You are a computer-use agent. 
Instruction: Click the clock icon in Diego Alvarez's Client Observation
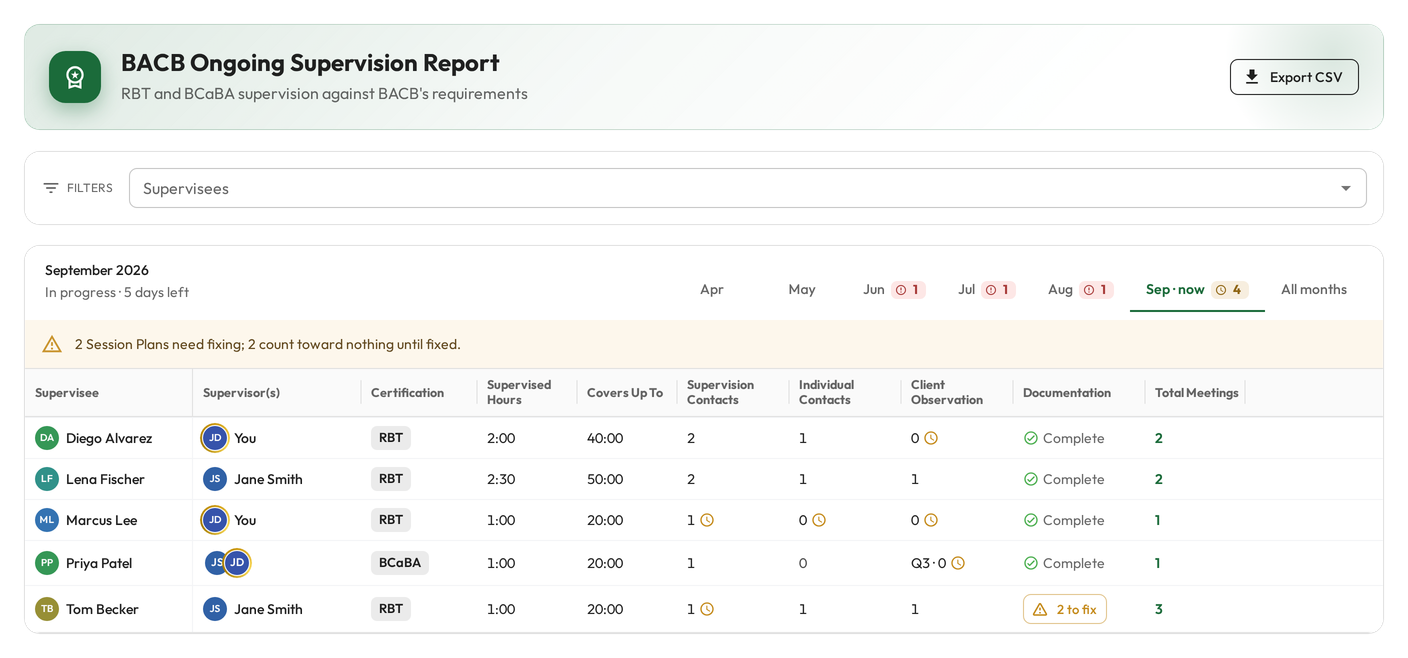click(x=931, y=438)
